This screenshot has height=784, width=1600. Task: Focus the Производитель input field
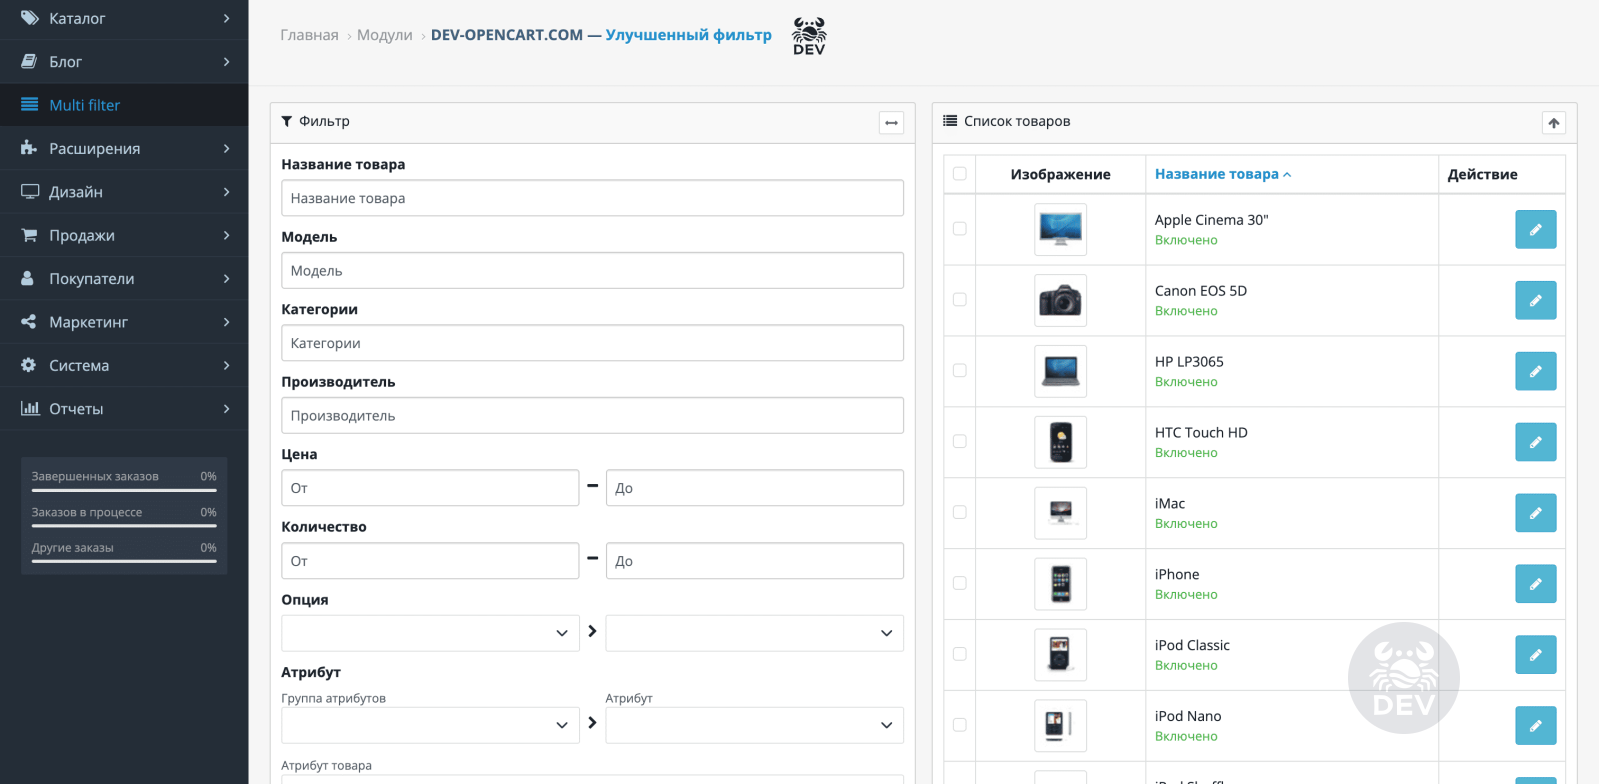592,415
